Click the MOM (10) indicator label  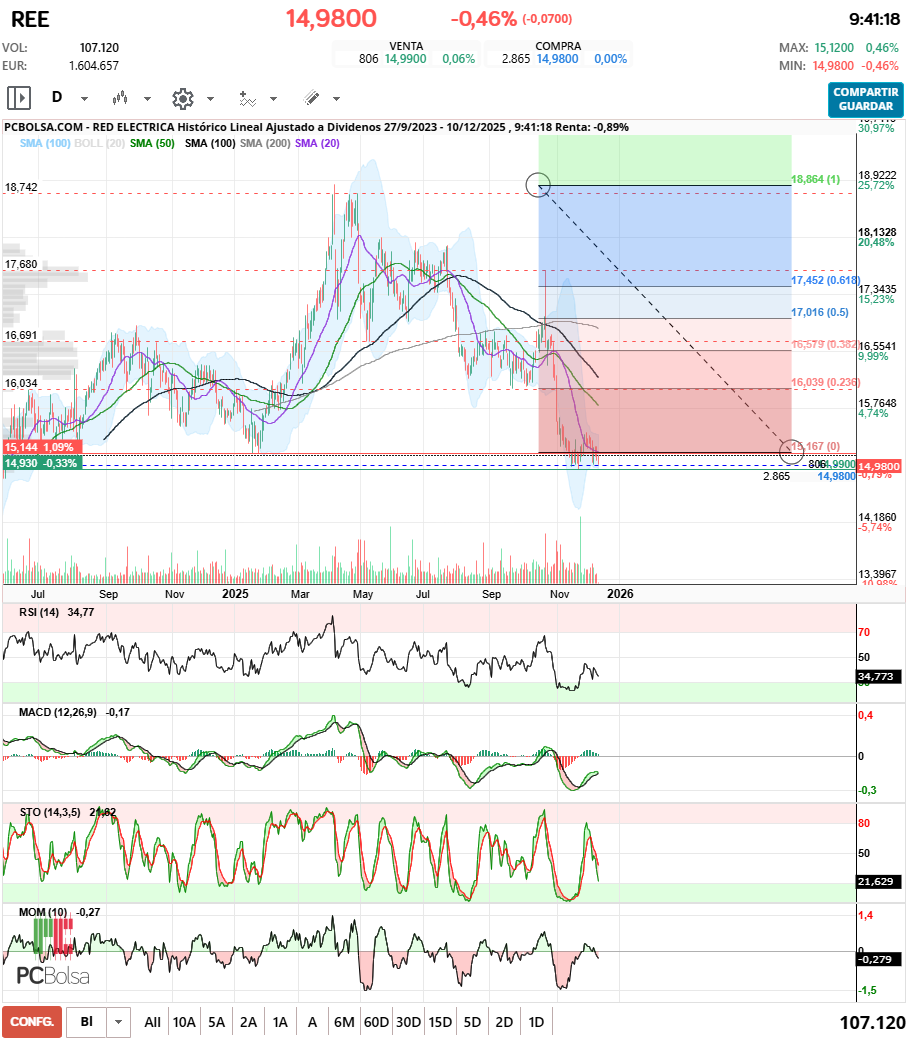coord(43,912)
